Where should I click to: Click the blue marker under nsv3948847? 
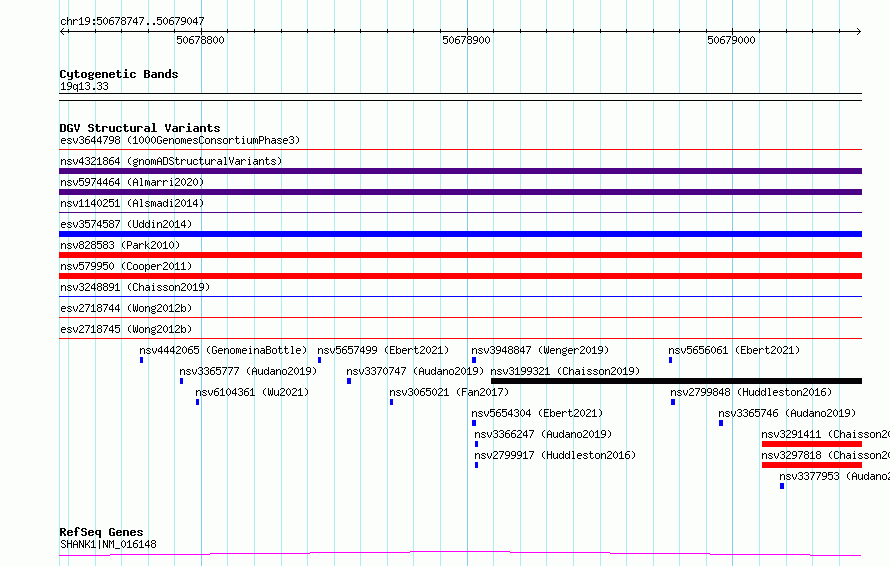(474, 360)
